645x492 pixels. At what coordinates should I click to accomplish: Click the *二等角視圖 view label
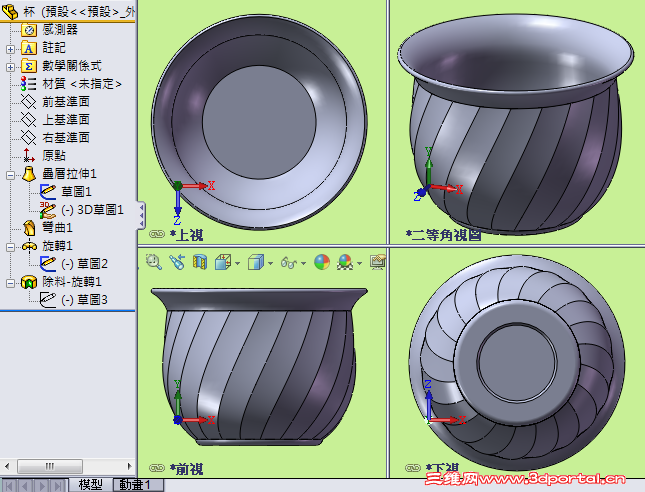[443, 235]
